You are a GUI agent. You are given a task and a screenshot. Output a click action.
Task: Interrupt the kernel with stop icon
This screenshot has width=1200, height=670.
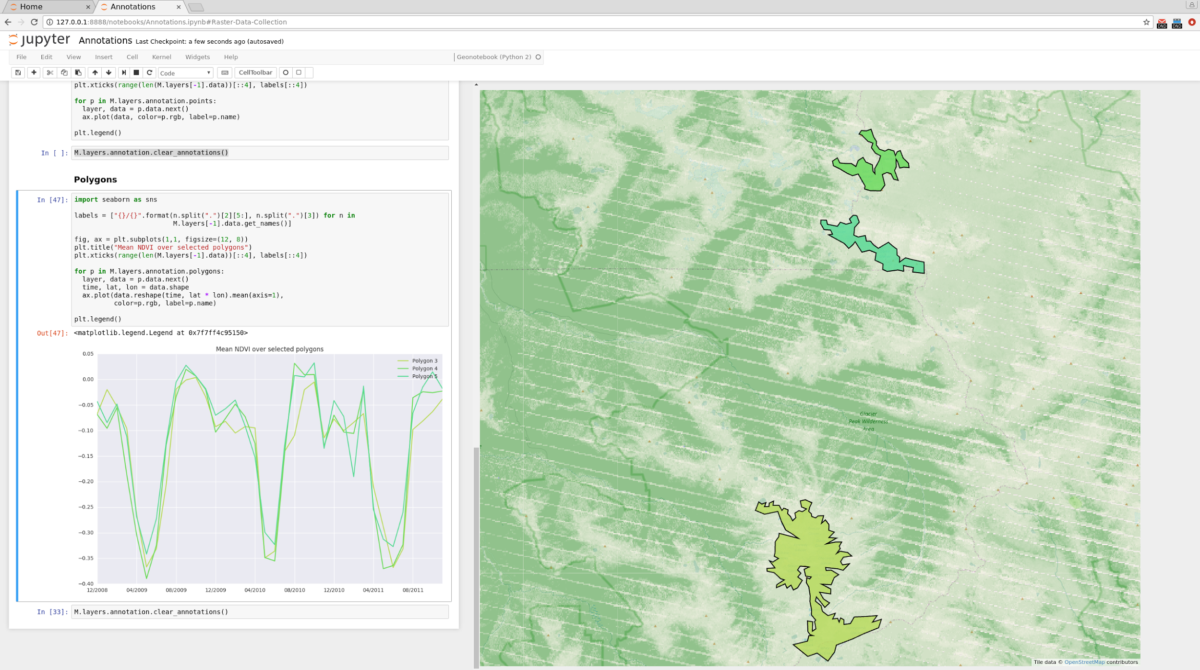[135, 72]
